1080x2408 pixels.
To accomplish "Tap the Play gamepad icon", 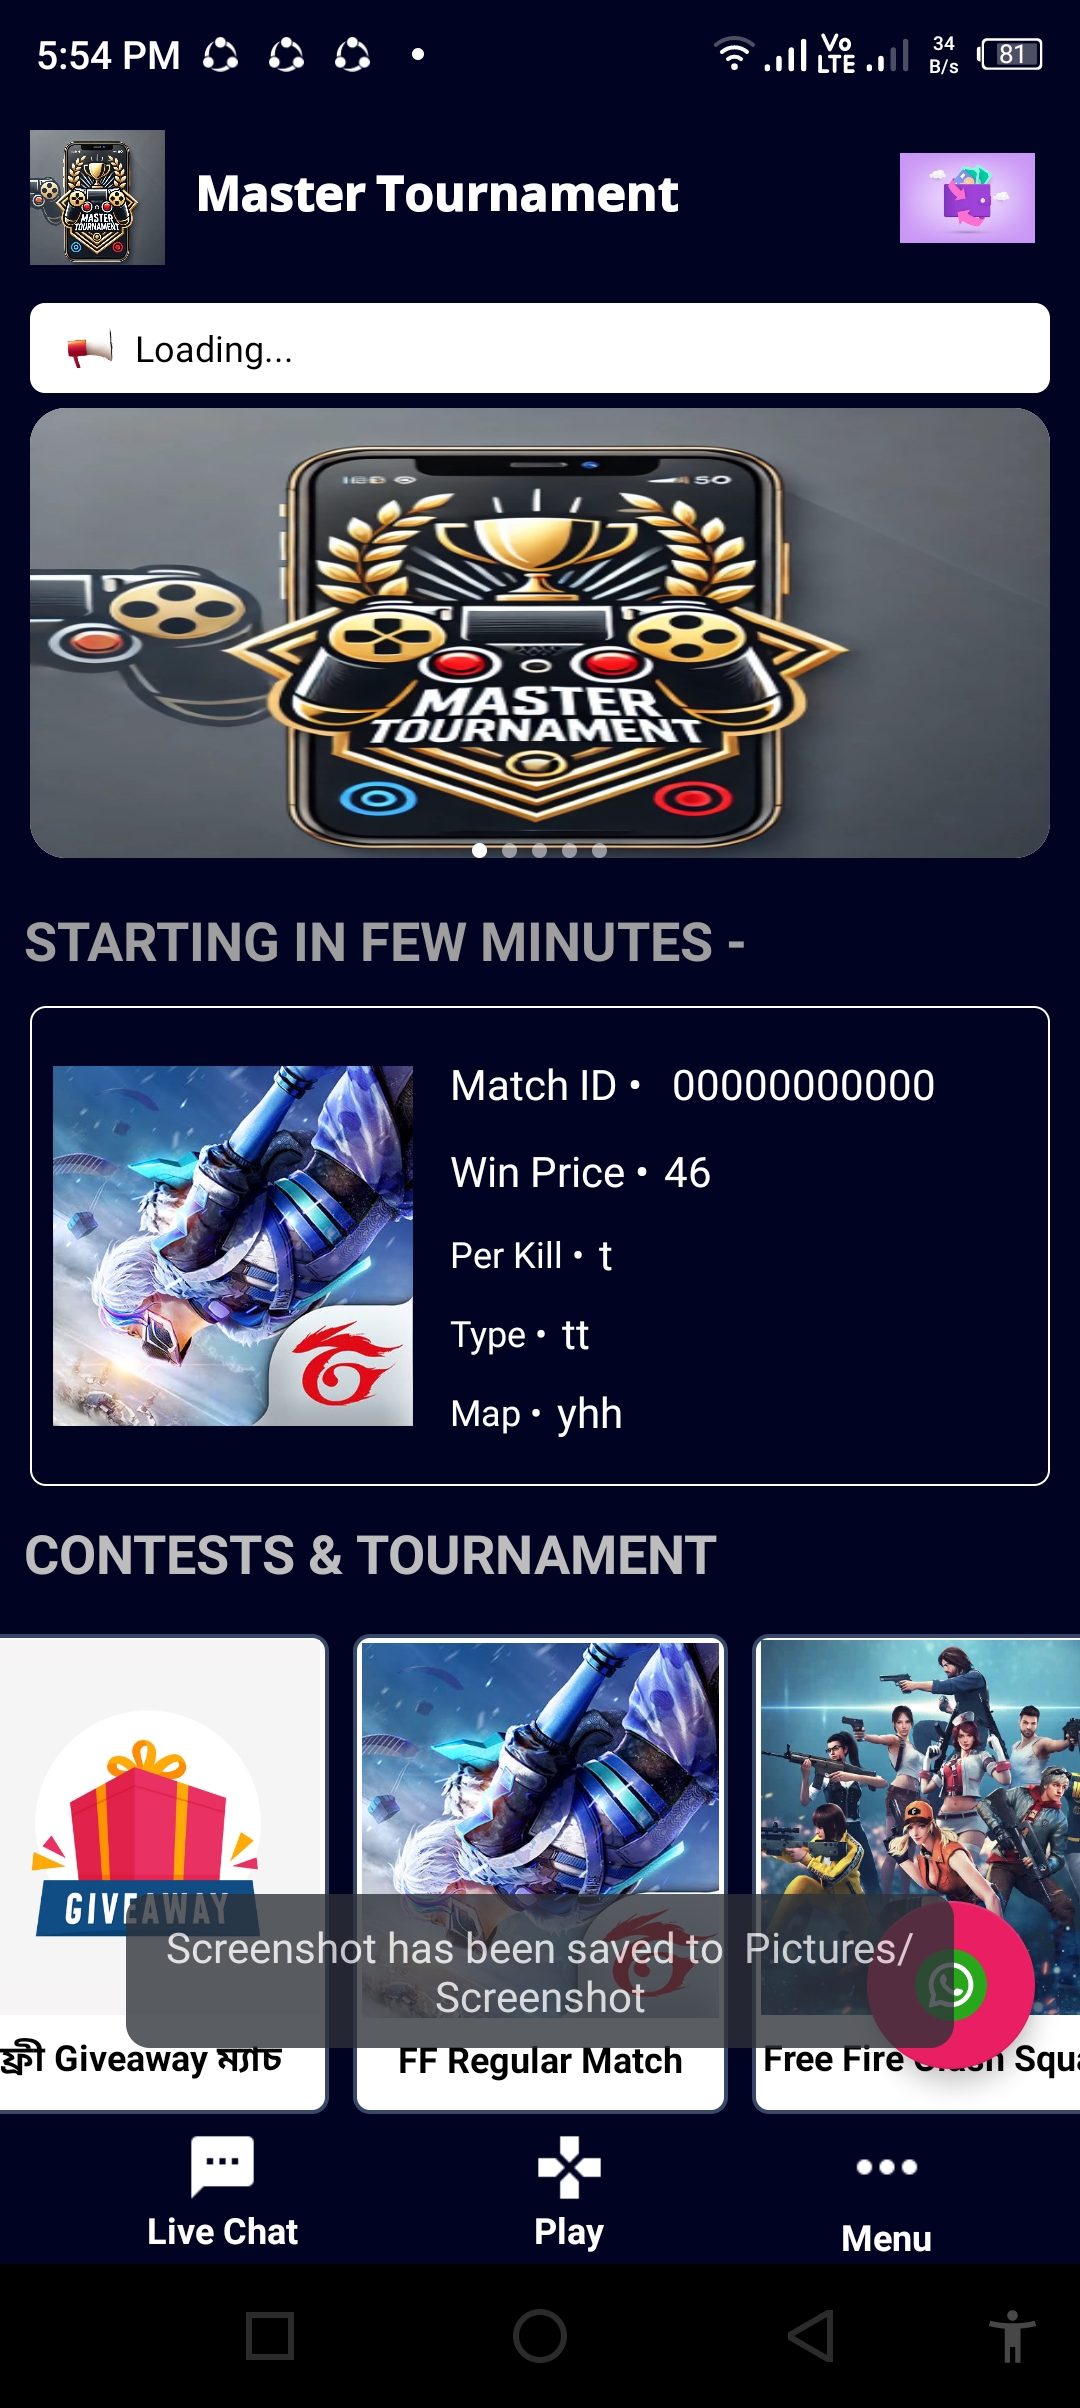I will pos(569,2166).
